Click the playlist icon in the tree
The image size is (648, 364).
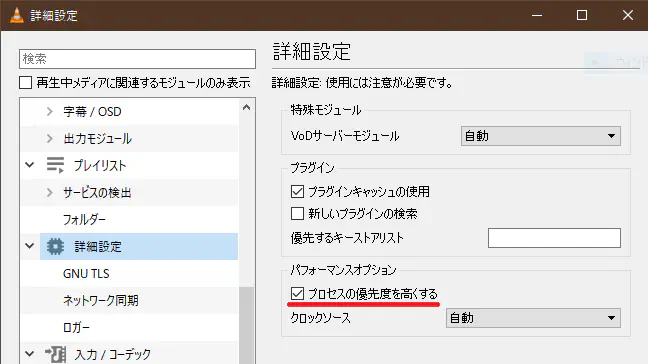tap(55, 165)
